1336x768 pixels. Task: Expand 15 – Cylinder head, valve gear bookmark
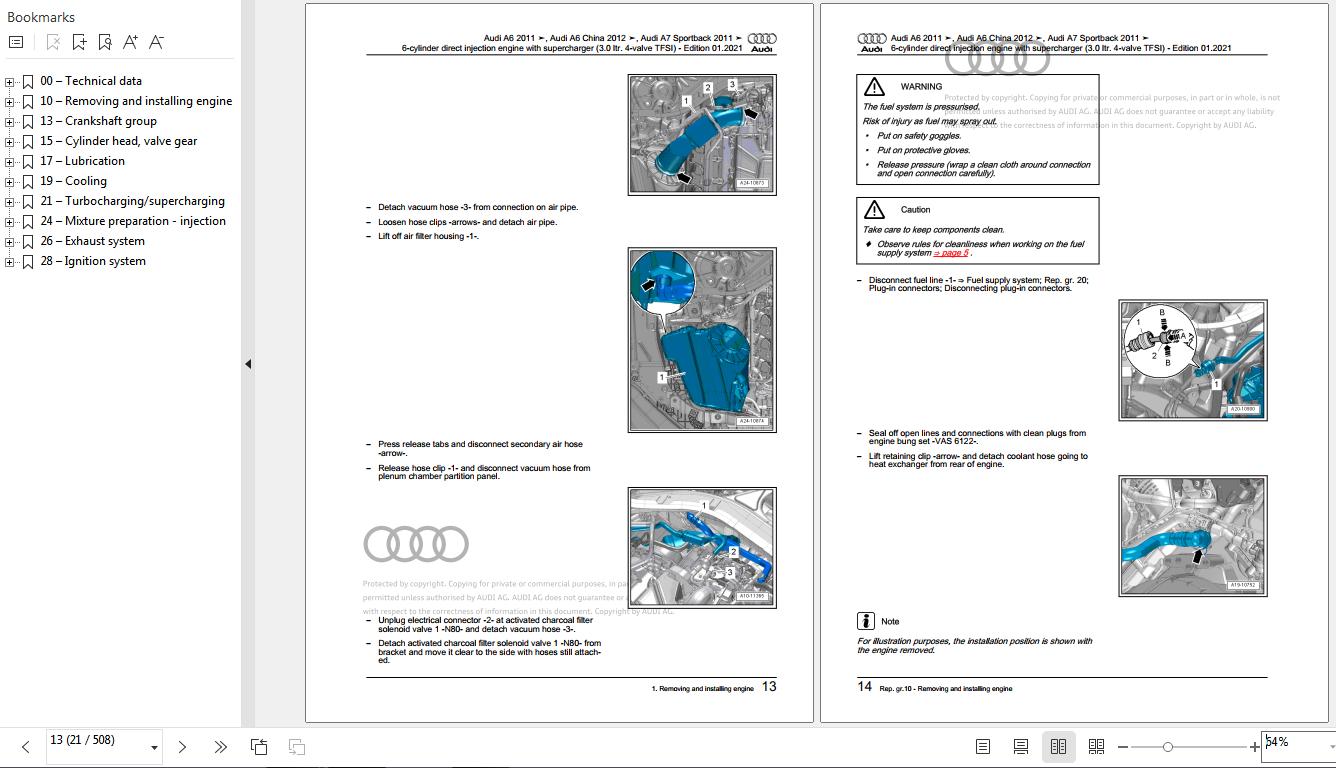[9, 142]
